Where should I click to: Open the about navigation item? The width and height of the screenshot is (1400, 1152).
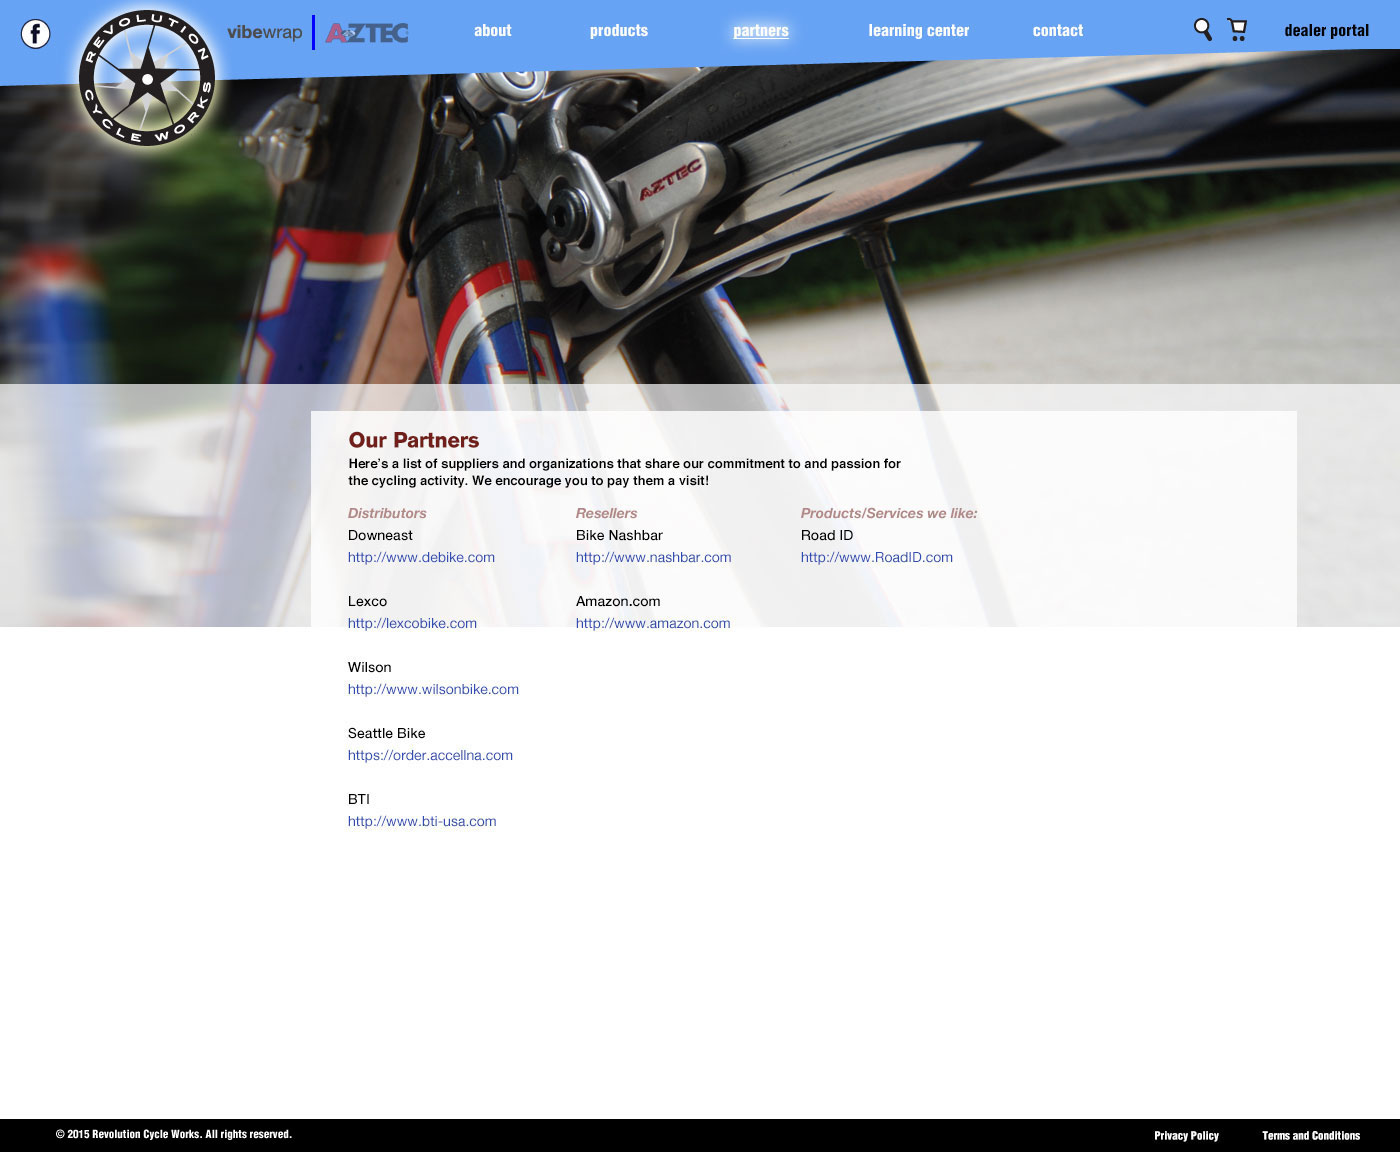492,31
